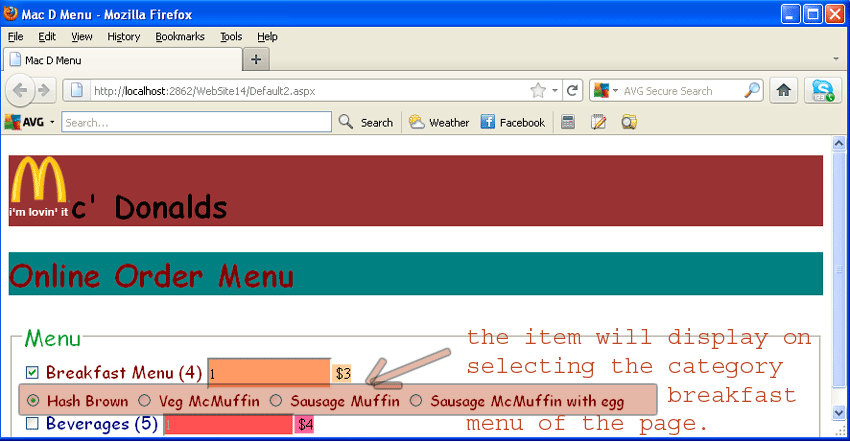Click the magnifier in AVG Secure Search box

click(x=752, y=91)
